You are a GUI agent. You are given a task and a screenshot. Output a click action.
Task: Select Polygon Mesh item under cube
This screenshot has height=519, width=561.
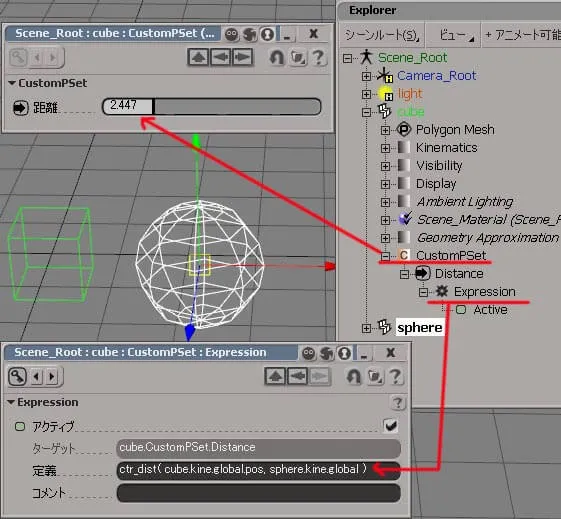[455, 130]
